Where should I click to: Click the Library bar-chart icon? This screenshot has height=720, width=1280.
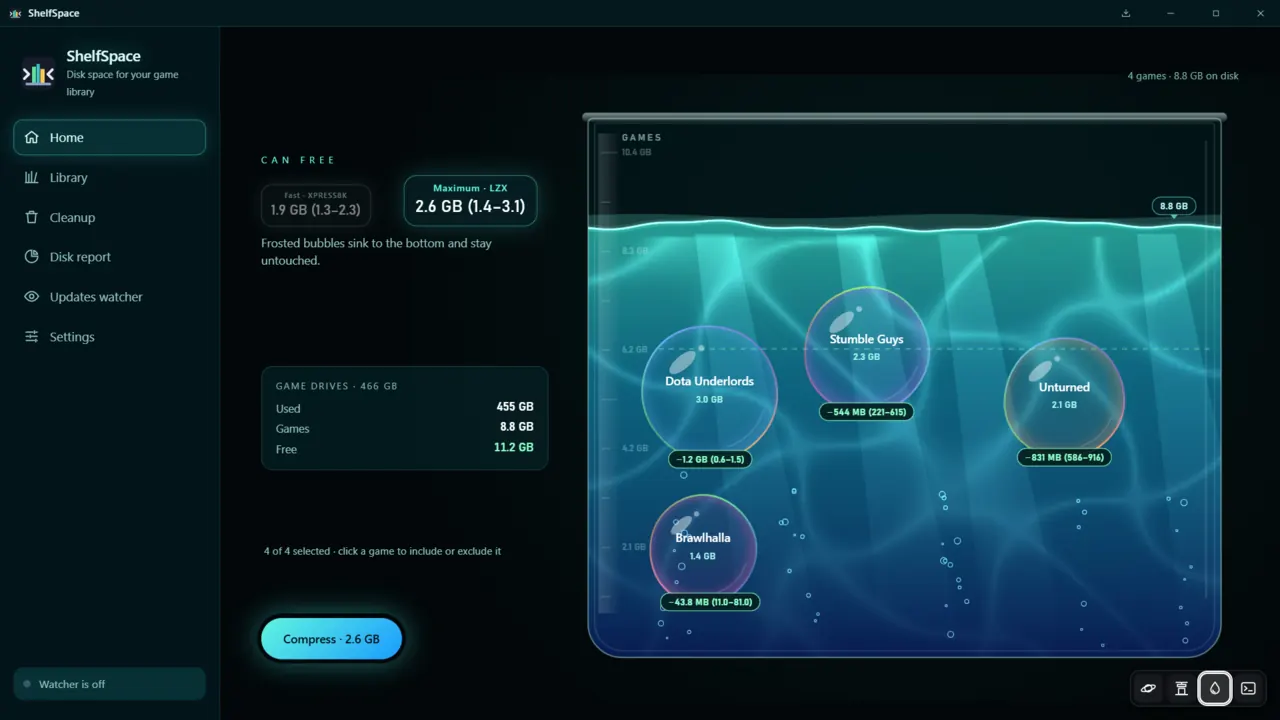32,178
